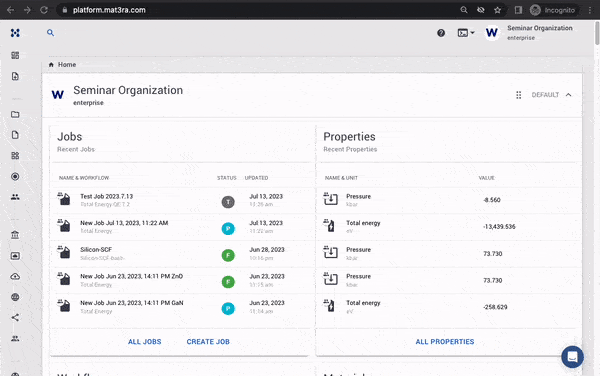600x376 pixels.
Task: Open Test Job 2023.7.13
Action: point(106,196)
